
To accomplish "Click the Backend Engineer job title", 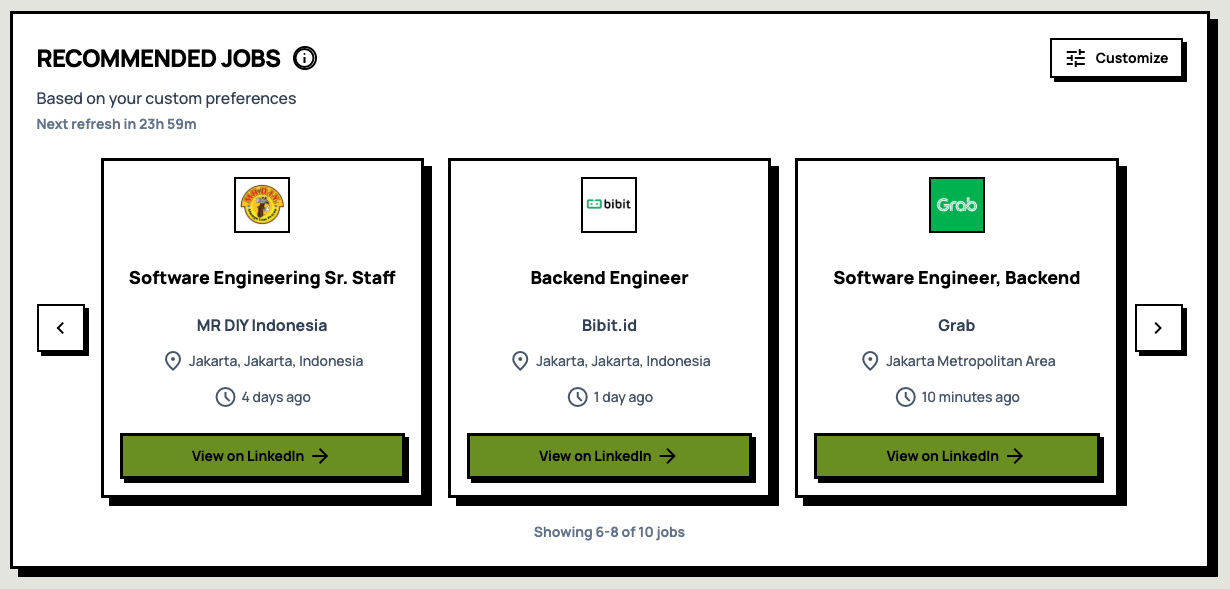I will pos(608,277).
